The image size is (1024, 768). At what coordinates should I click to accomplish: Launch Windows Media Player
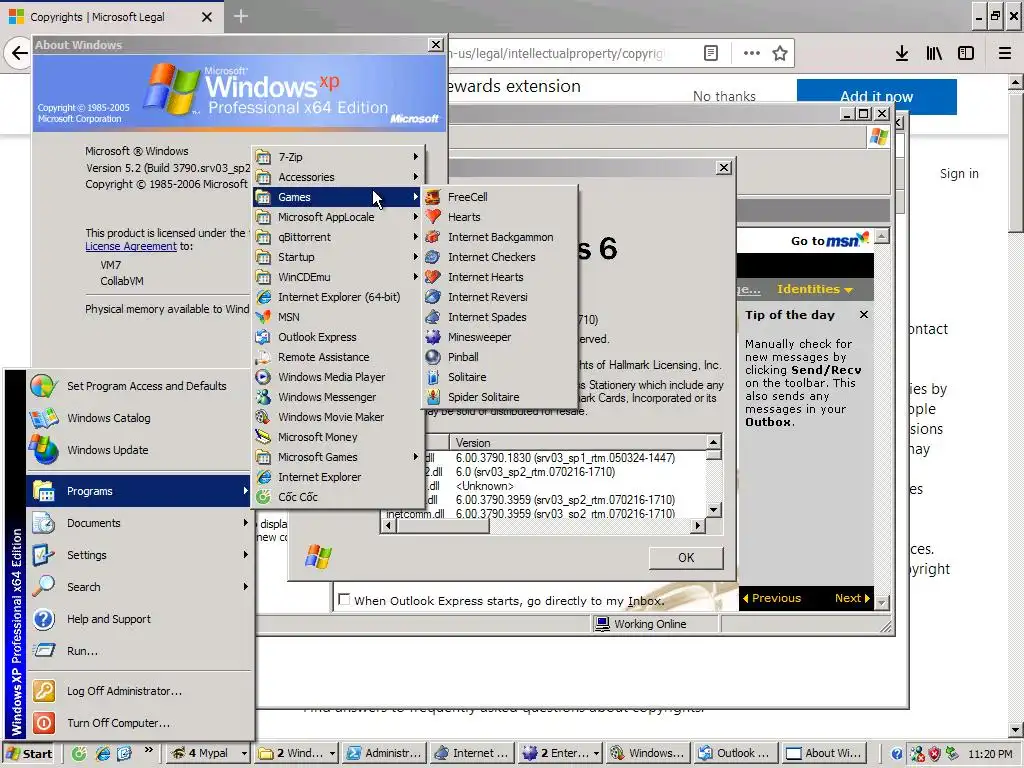click(x=338, y=377)
